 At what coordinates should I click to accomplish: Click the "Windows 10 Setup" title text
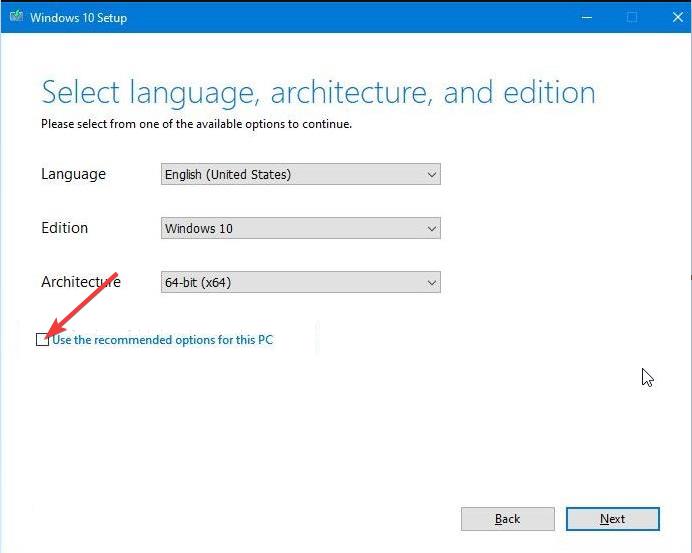point(79,18)
